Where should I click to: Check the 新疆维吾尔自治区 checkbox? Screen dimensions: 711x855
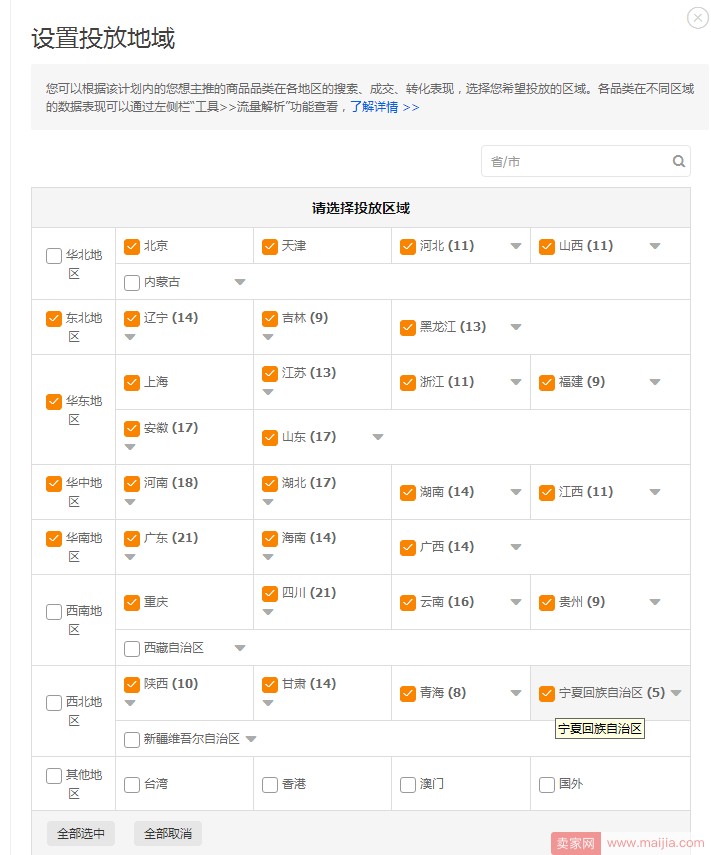click(x=132, y=740)
